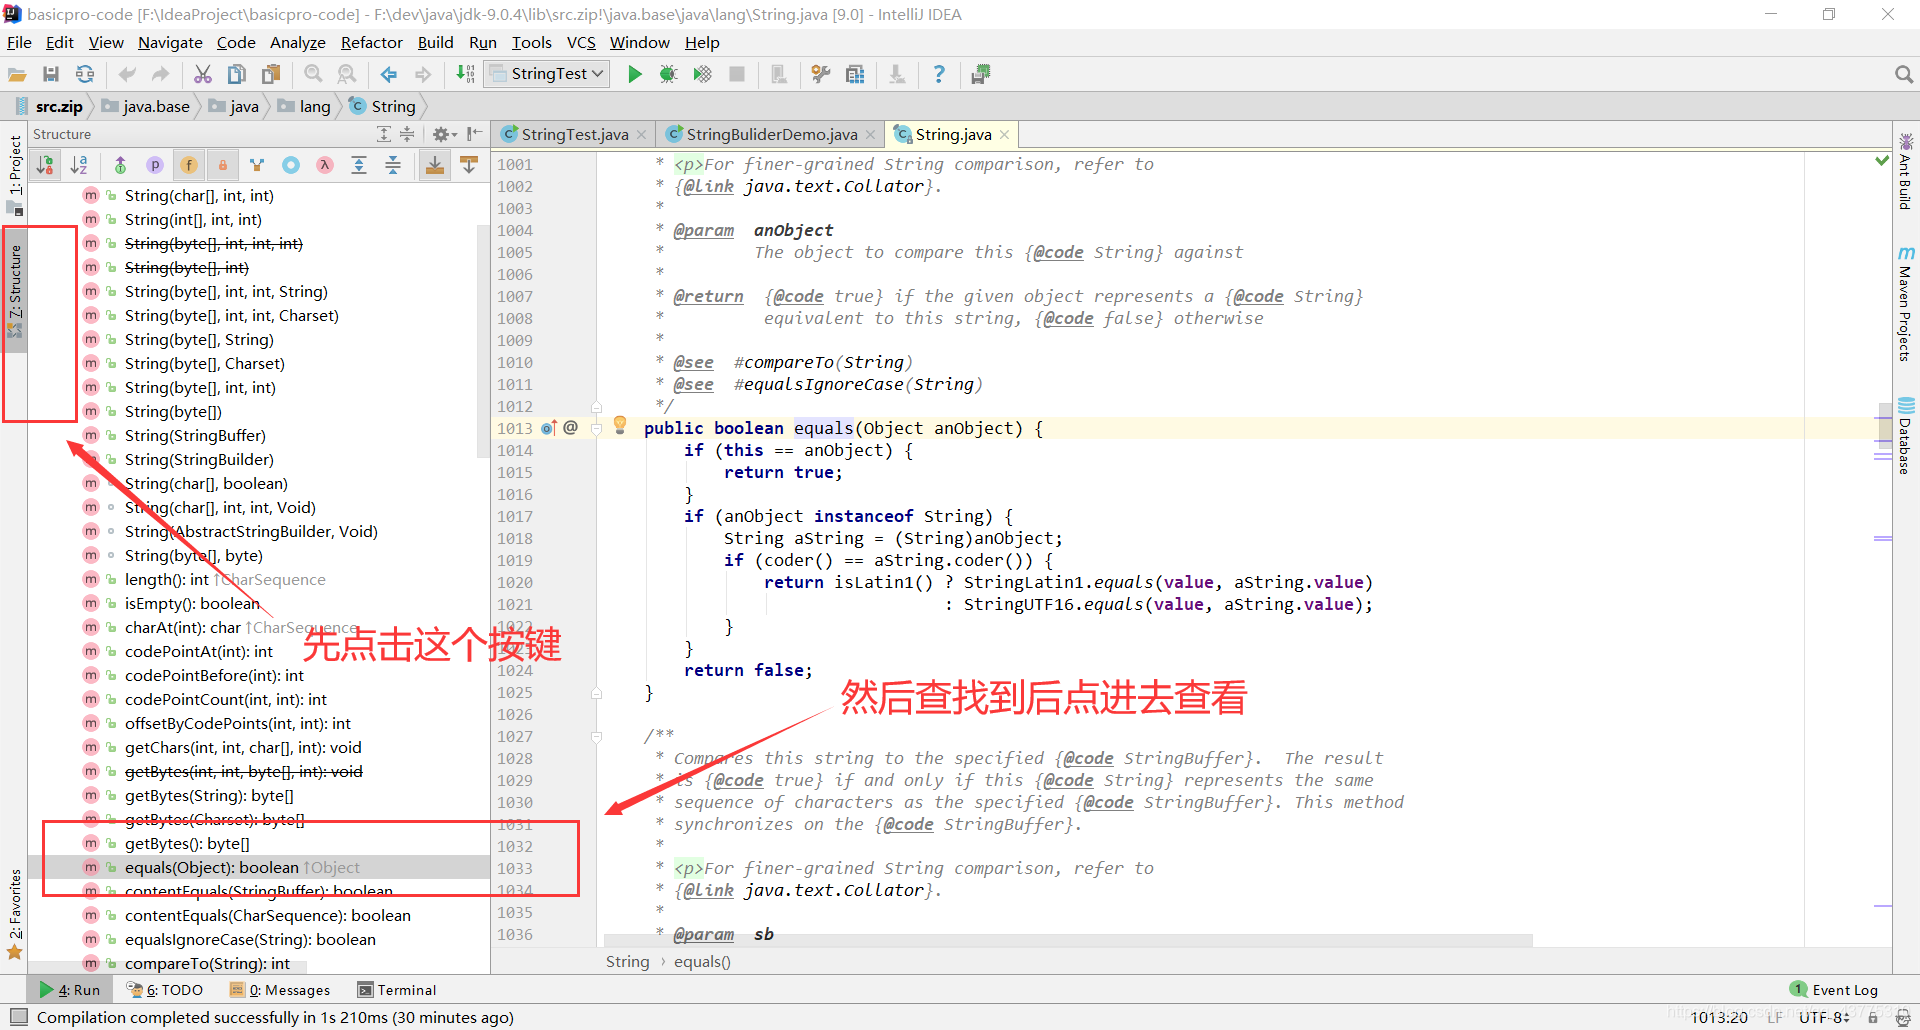Toggle Show Lambdas filter
The image size is (1920, 1030).
(x=325, y=165)
